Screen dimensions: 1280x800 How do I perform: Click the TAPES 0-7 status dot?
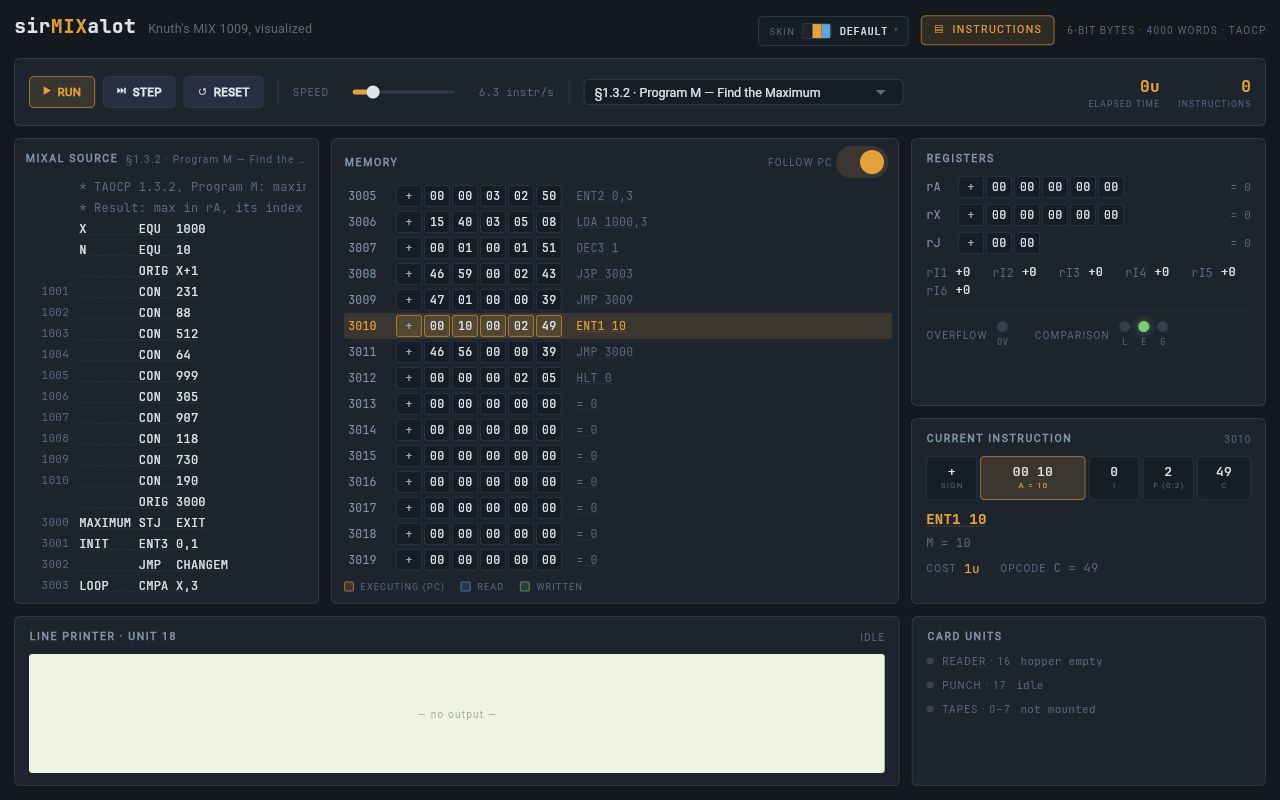(x=930, y=709)
